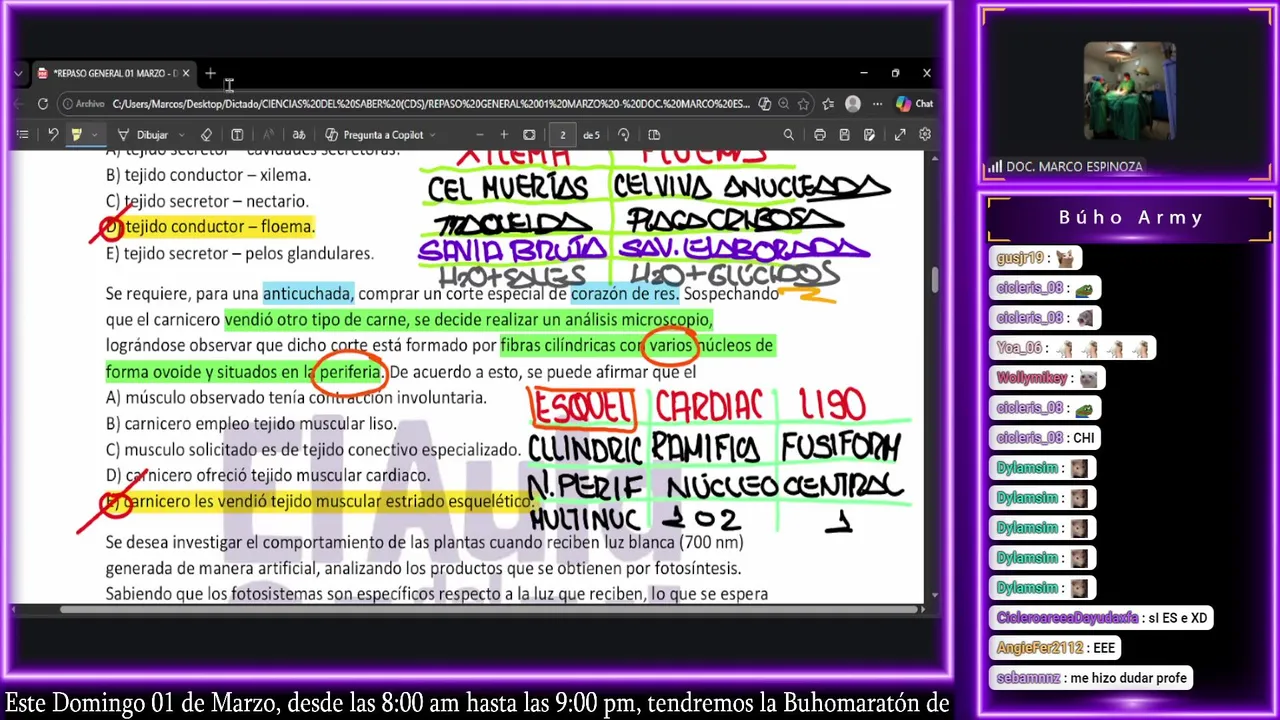
Task: Click chat message 'CHI' from cicleris_08
Action: coord(1083,438)
